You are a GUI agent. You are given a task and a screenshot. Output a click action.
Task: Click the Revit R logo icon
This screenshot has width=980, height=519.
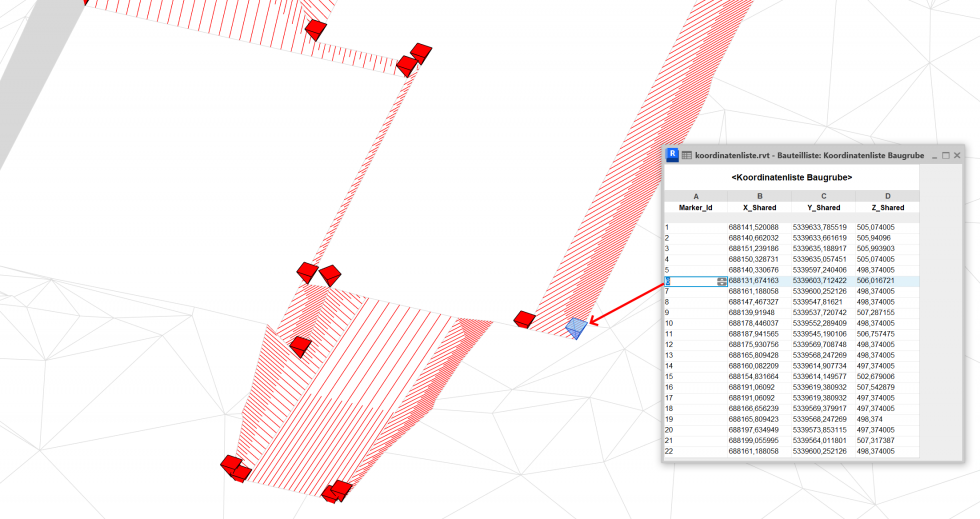click(673, 156)
